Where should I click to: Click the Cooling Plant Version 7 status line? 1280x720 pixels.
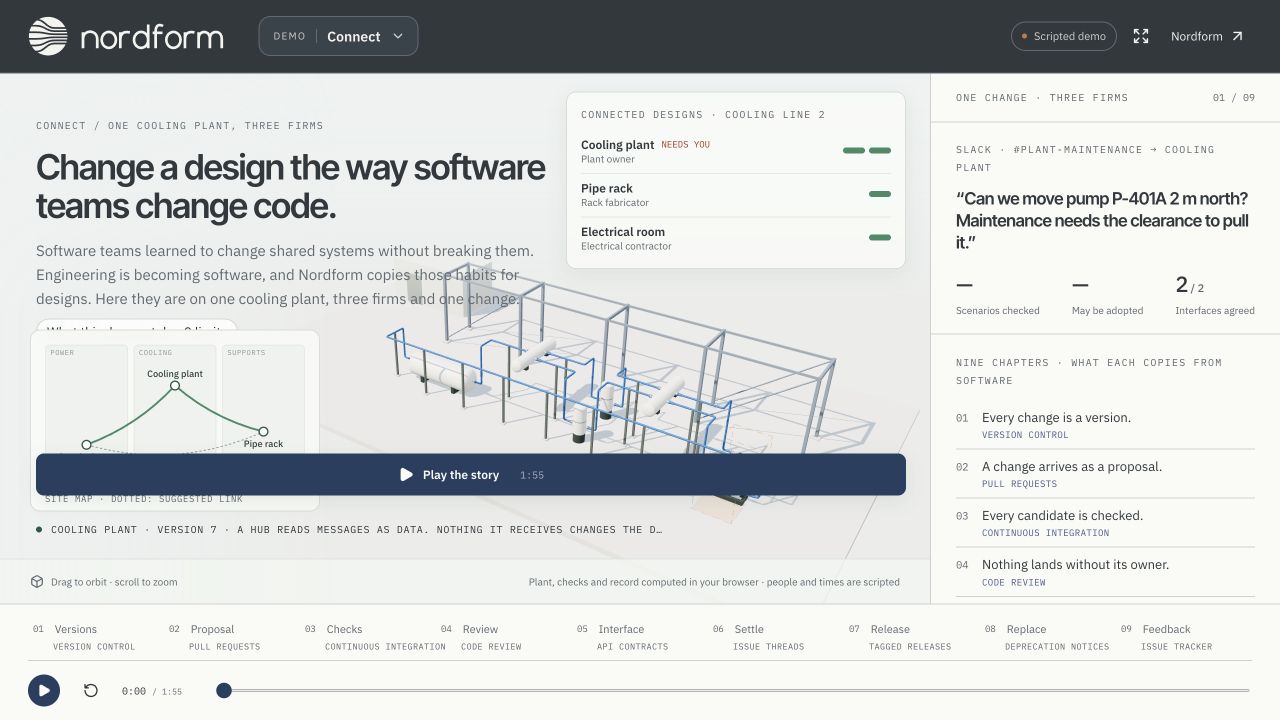(x=349, y=529)
